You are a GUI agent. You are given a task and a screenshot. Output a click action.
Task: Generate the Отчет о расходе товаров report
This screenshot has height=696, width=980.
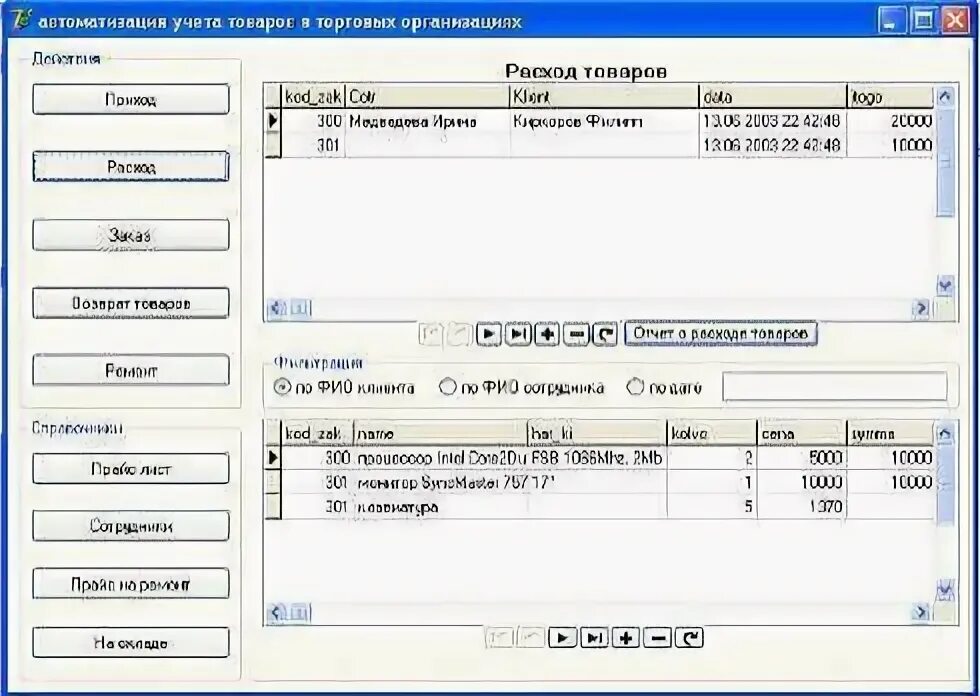pos(721,334)
